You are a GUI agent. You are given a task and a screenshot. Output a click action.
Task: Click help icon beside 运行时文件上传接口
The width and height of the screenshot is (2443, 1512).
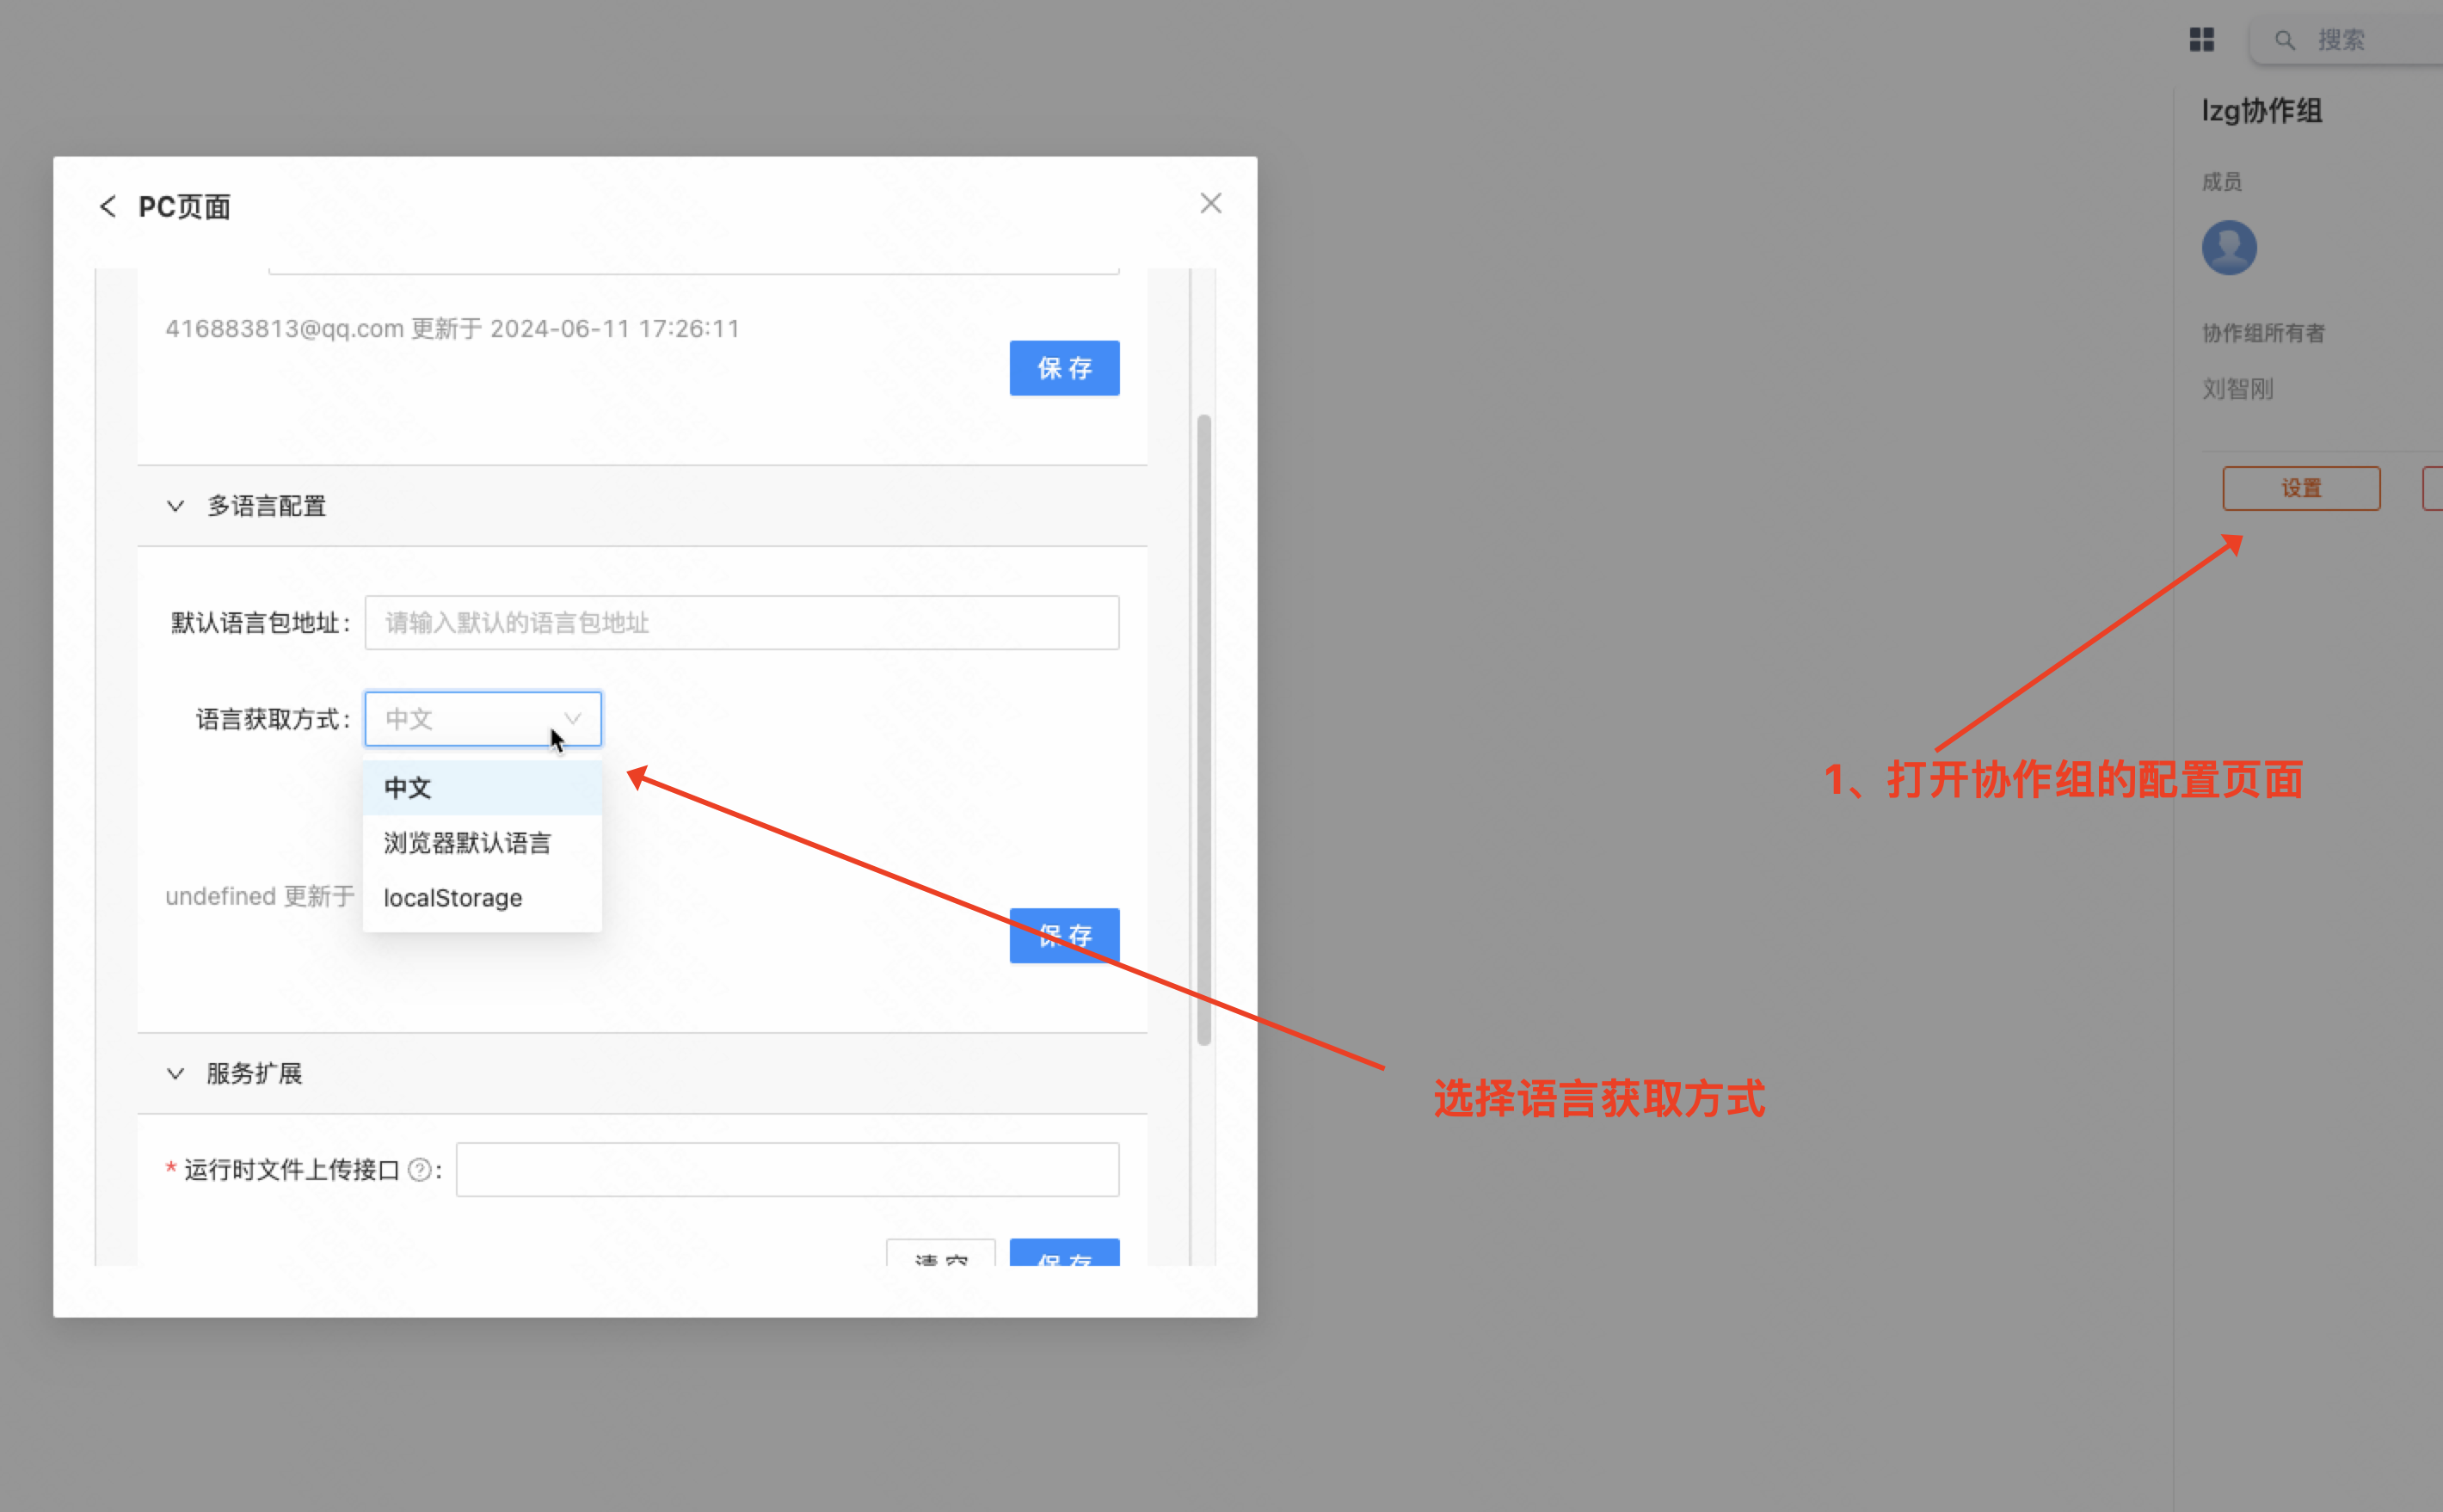(x=420, y=1169)
